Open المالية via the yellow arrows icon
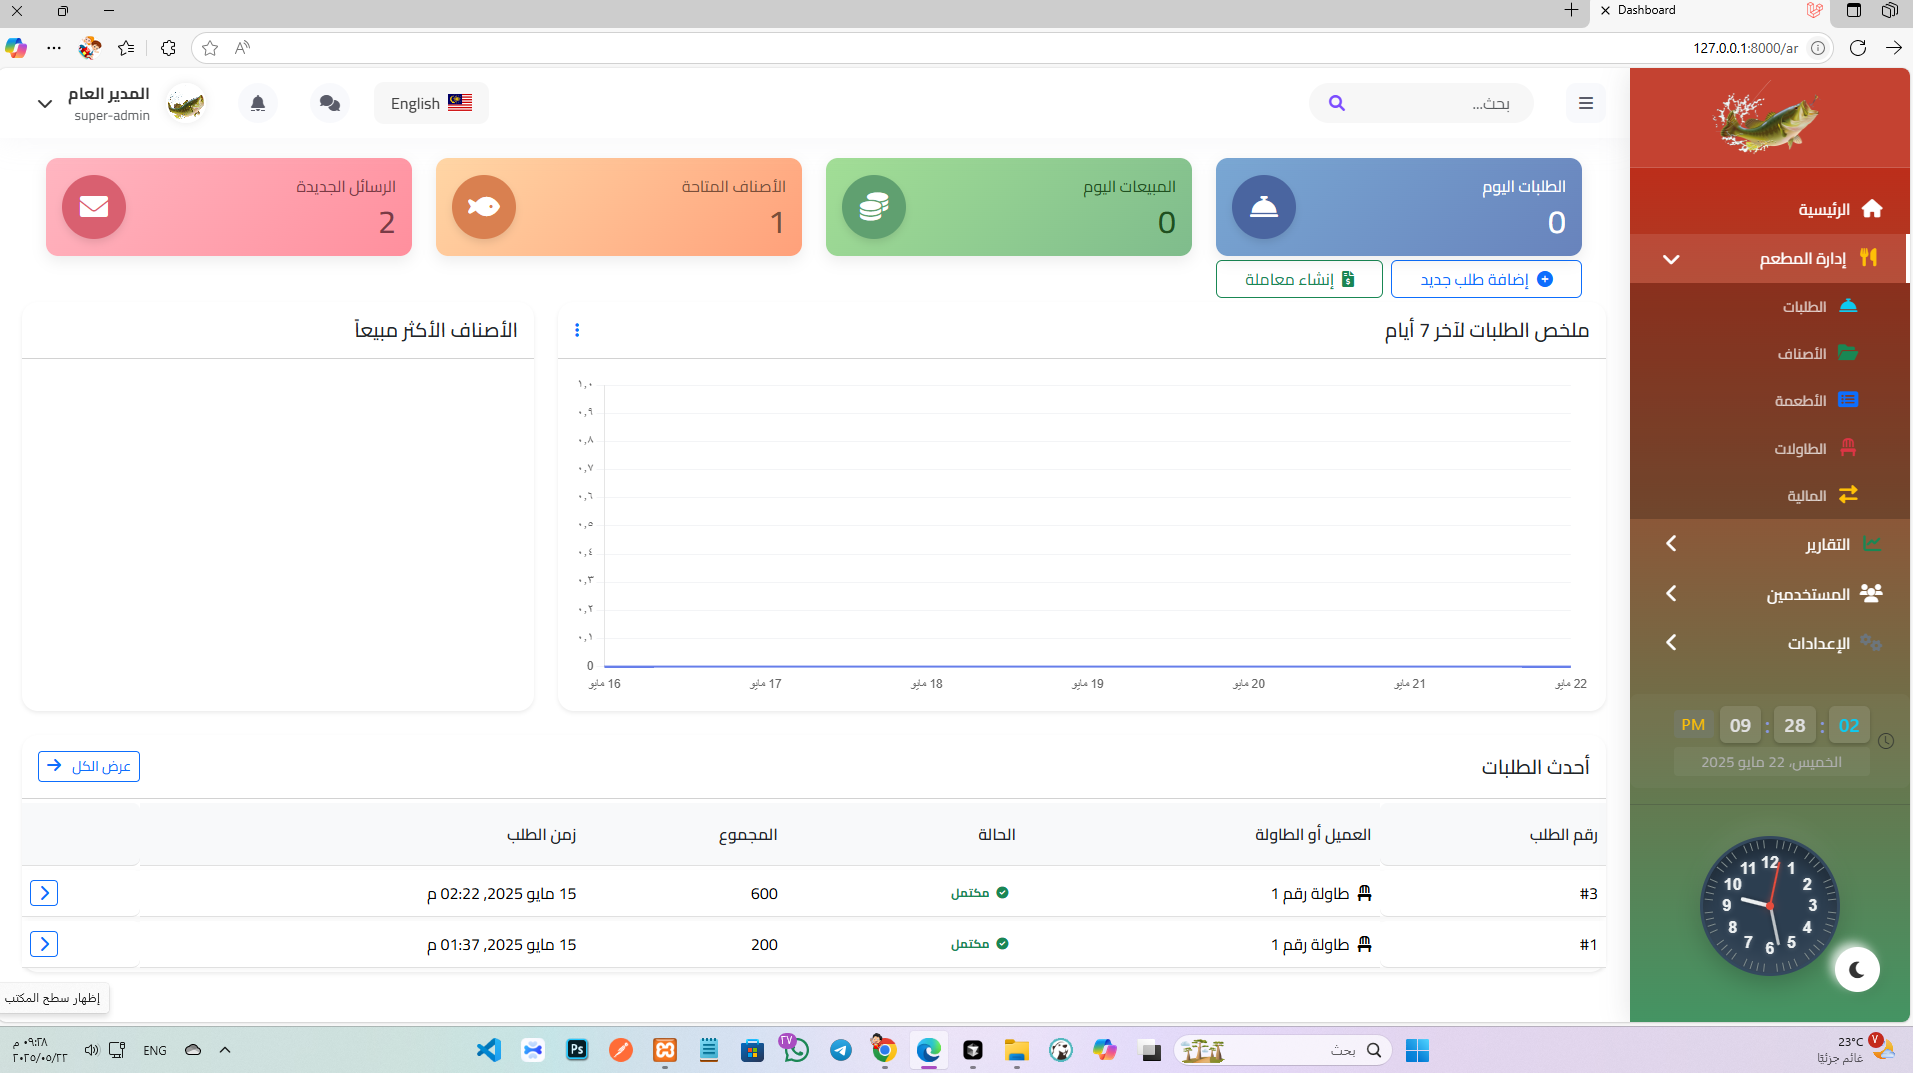The image size is (1913, 1073). tap(1847, 494)
